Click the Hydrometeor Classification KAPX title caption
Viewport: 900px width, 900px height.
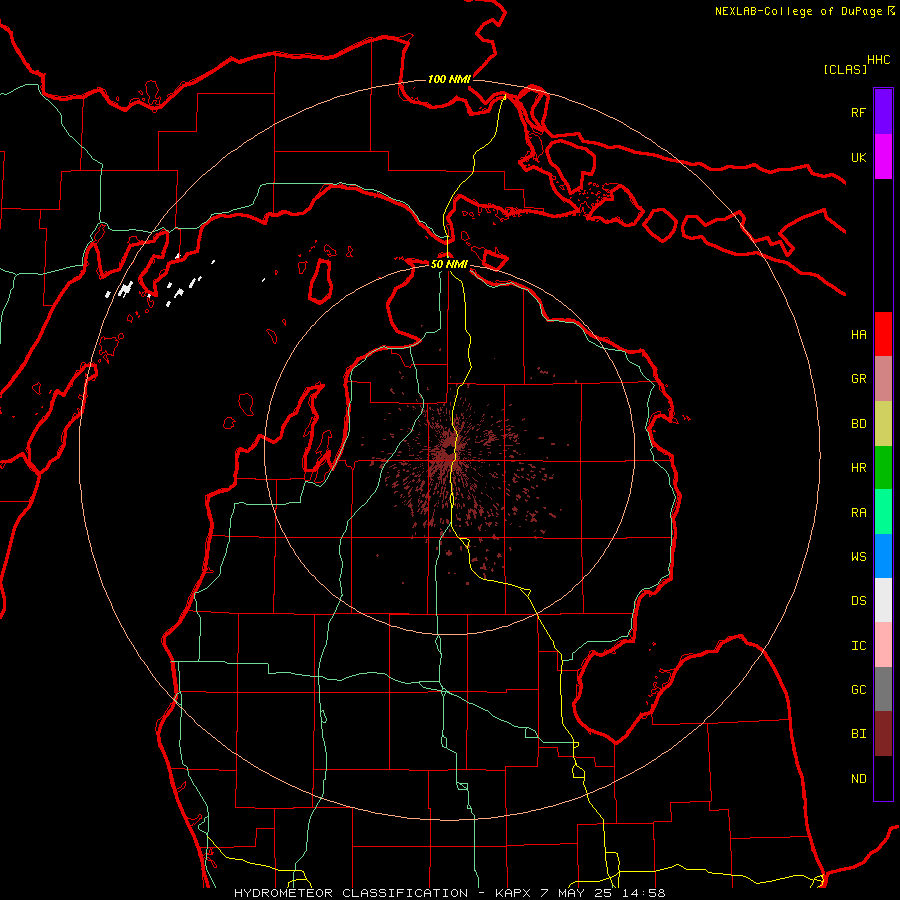point(449,893)
